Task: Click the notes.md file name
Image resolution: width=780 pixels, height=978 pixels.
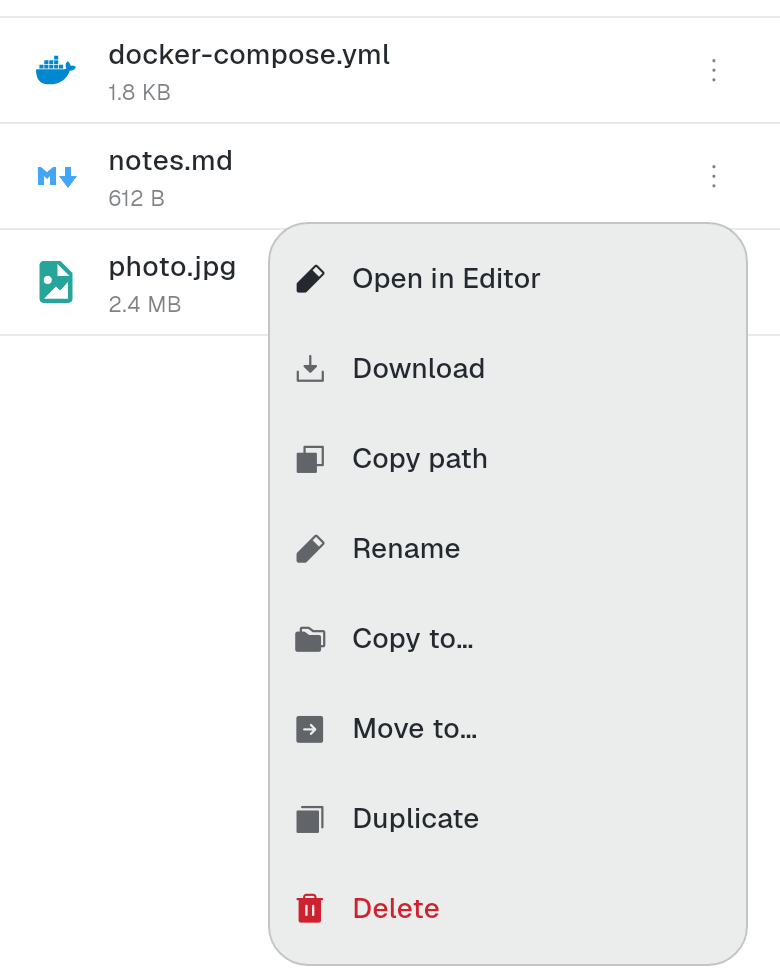Action: click(x=170, y=161)
